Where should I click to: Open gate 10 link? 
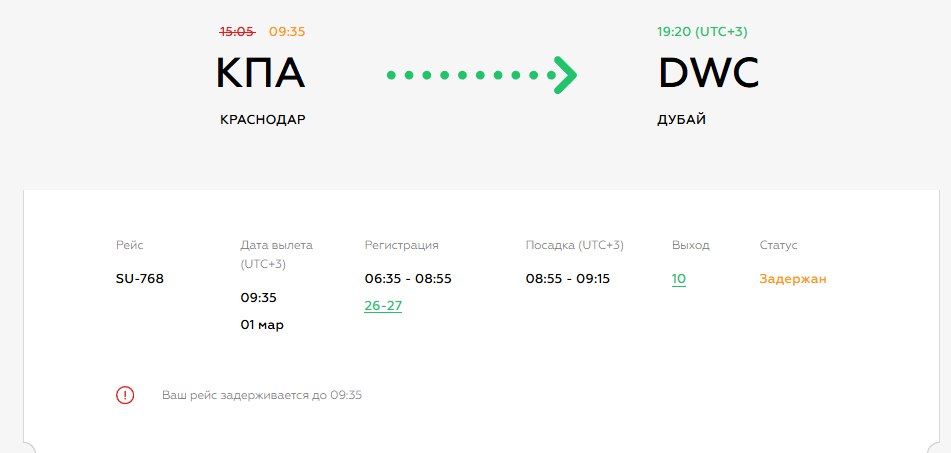pyautogui.click(x=679, y=279)
